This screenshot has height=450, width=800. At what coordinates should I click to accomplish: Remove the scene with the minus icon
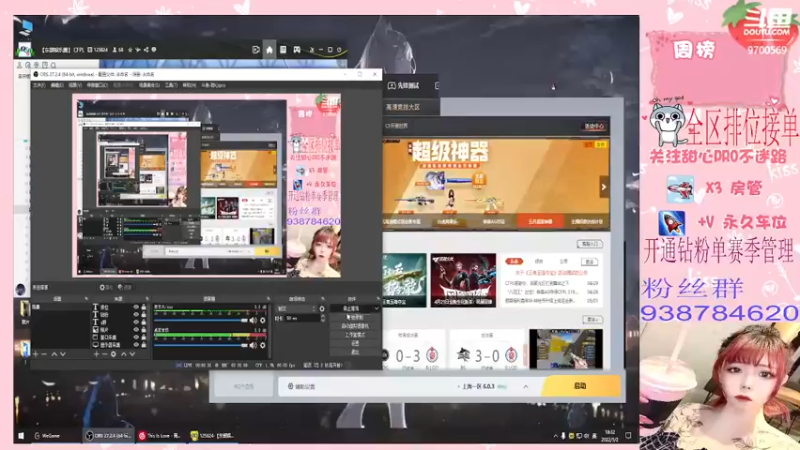(44, 354)
